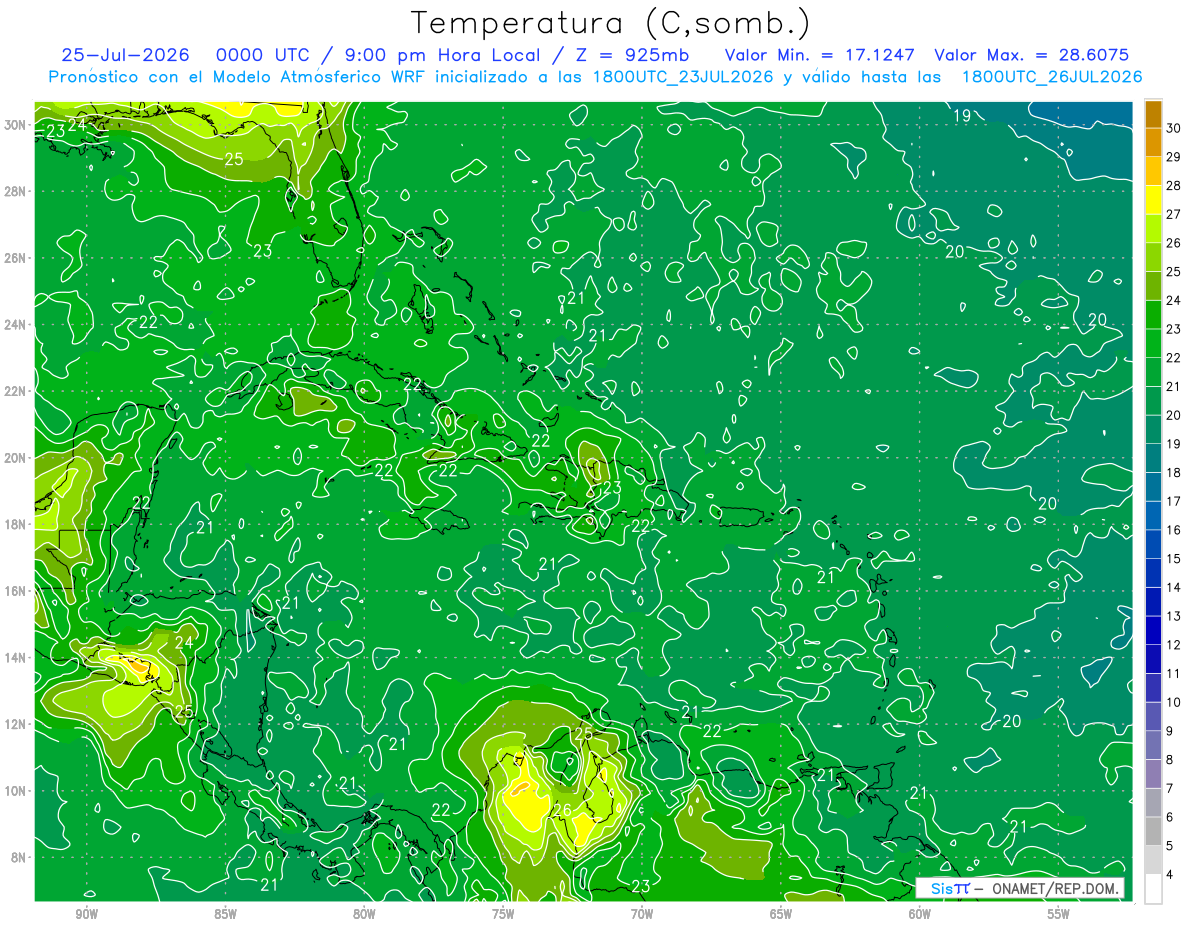1200x927 pixels.
Task: Click the '60W' longitude axis label
Action: [x=920, y=914]
